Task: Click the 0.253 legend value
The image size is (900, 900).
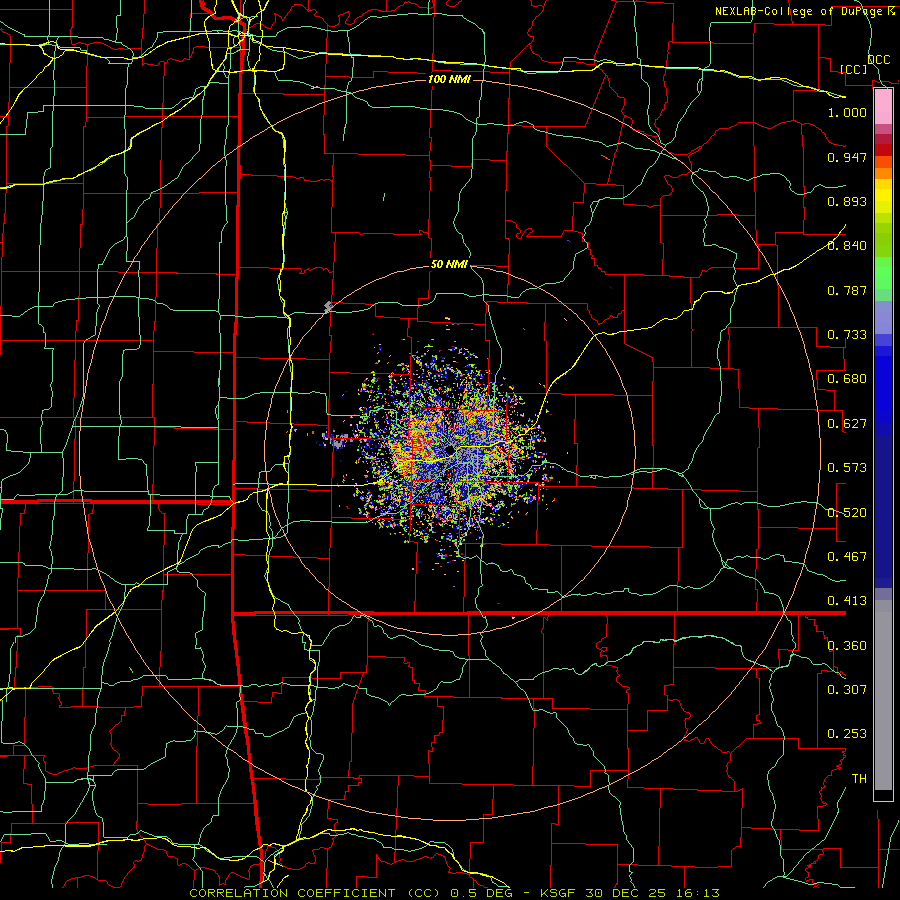Action: pyautogui.click(x=847, y=734)
